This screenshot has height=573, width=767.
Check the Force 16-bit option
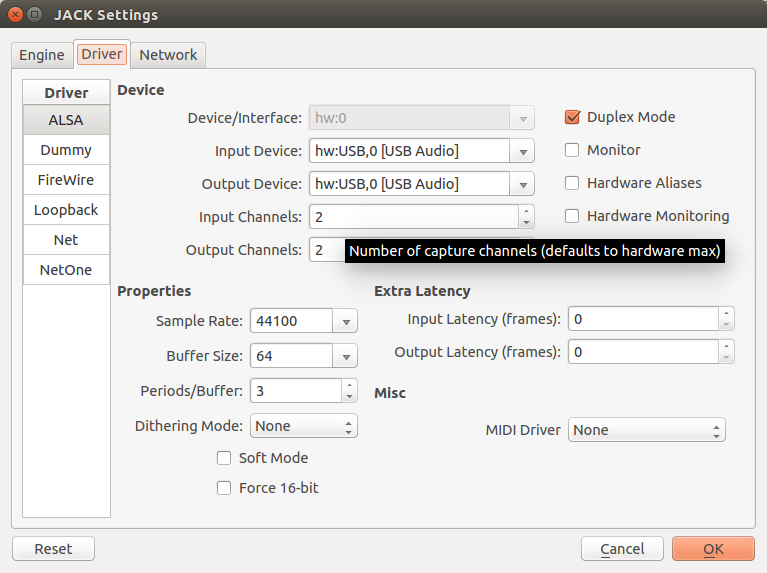224,488
